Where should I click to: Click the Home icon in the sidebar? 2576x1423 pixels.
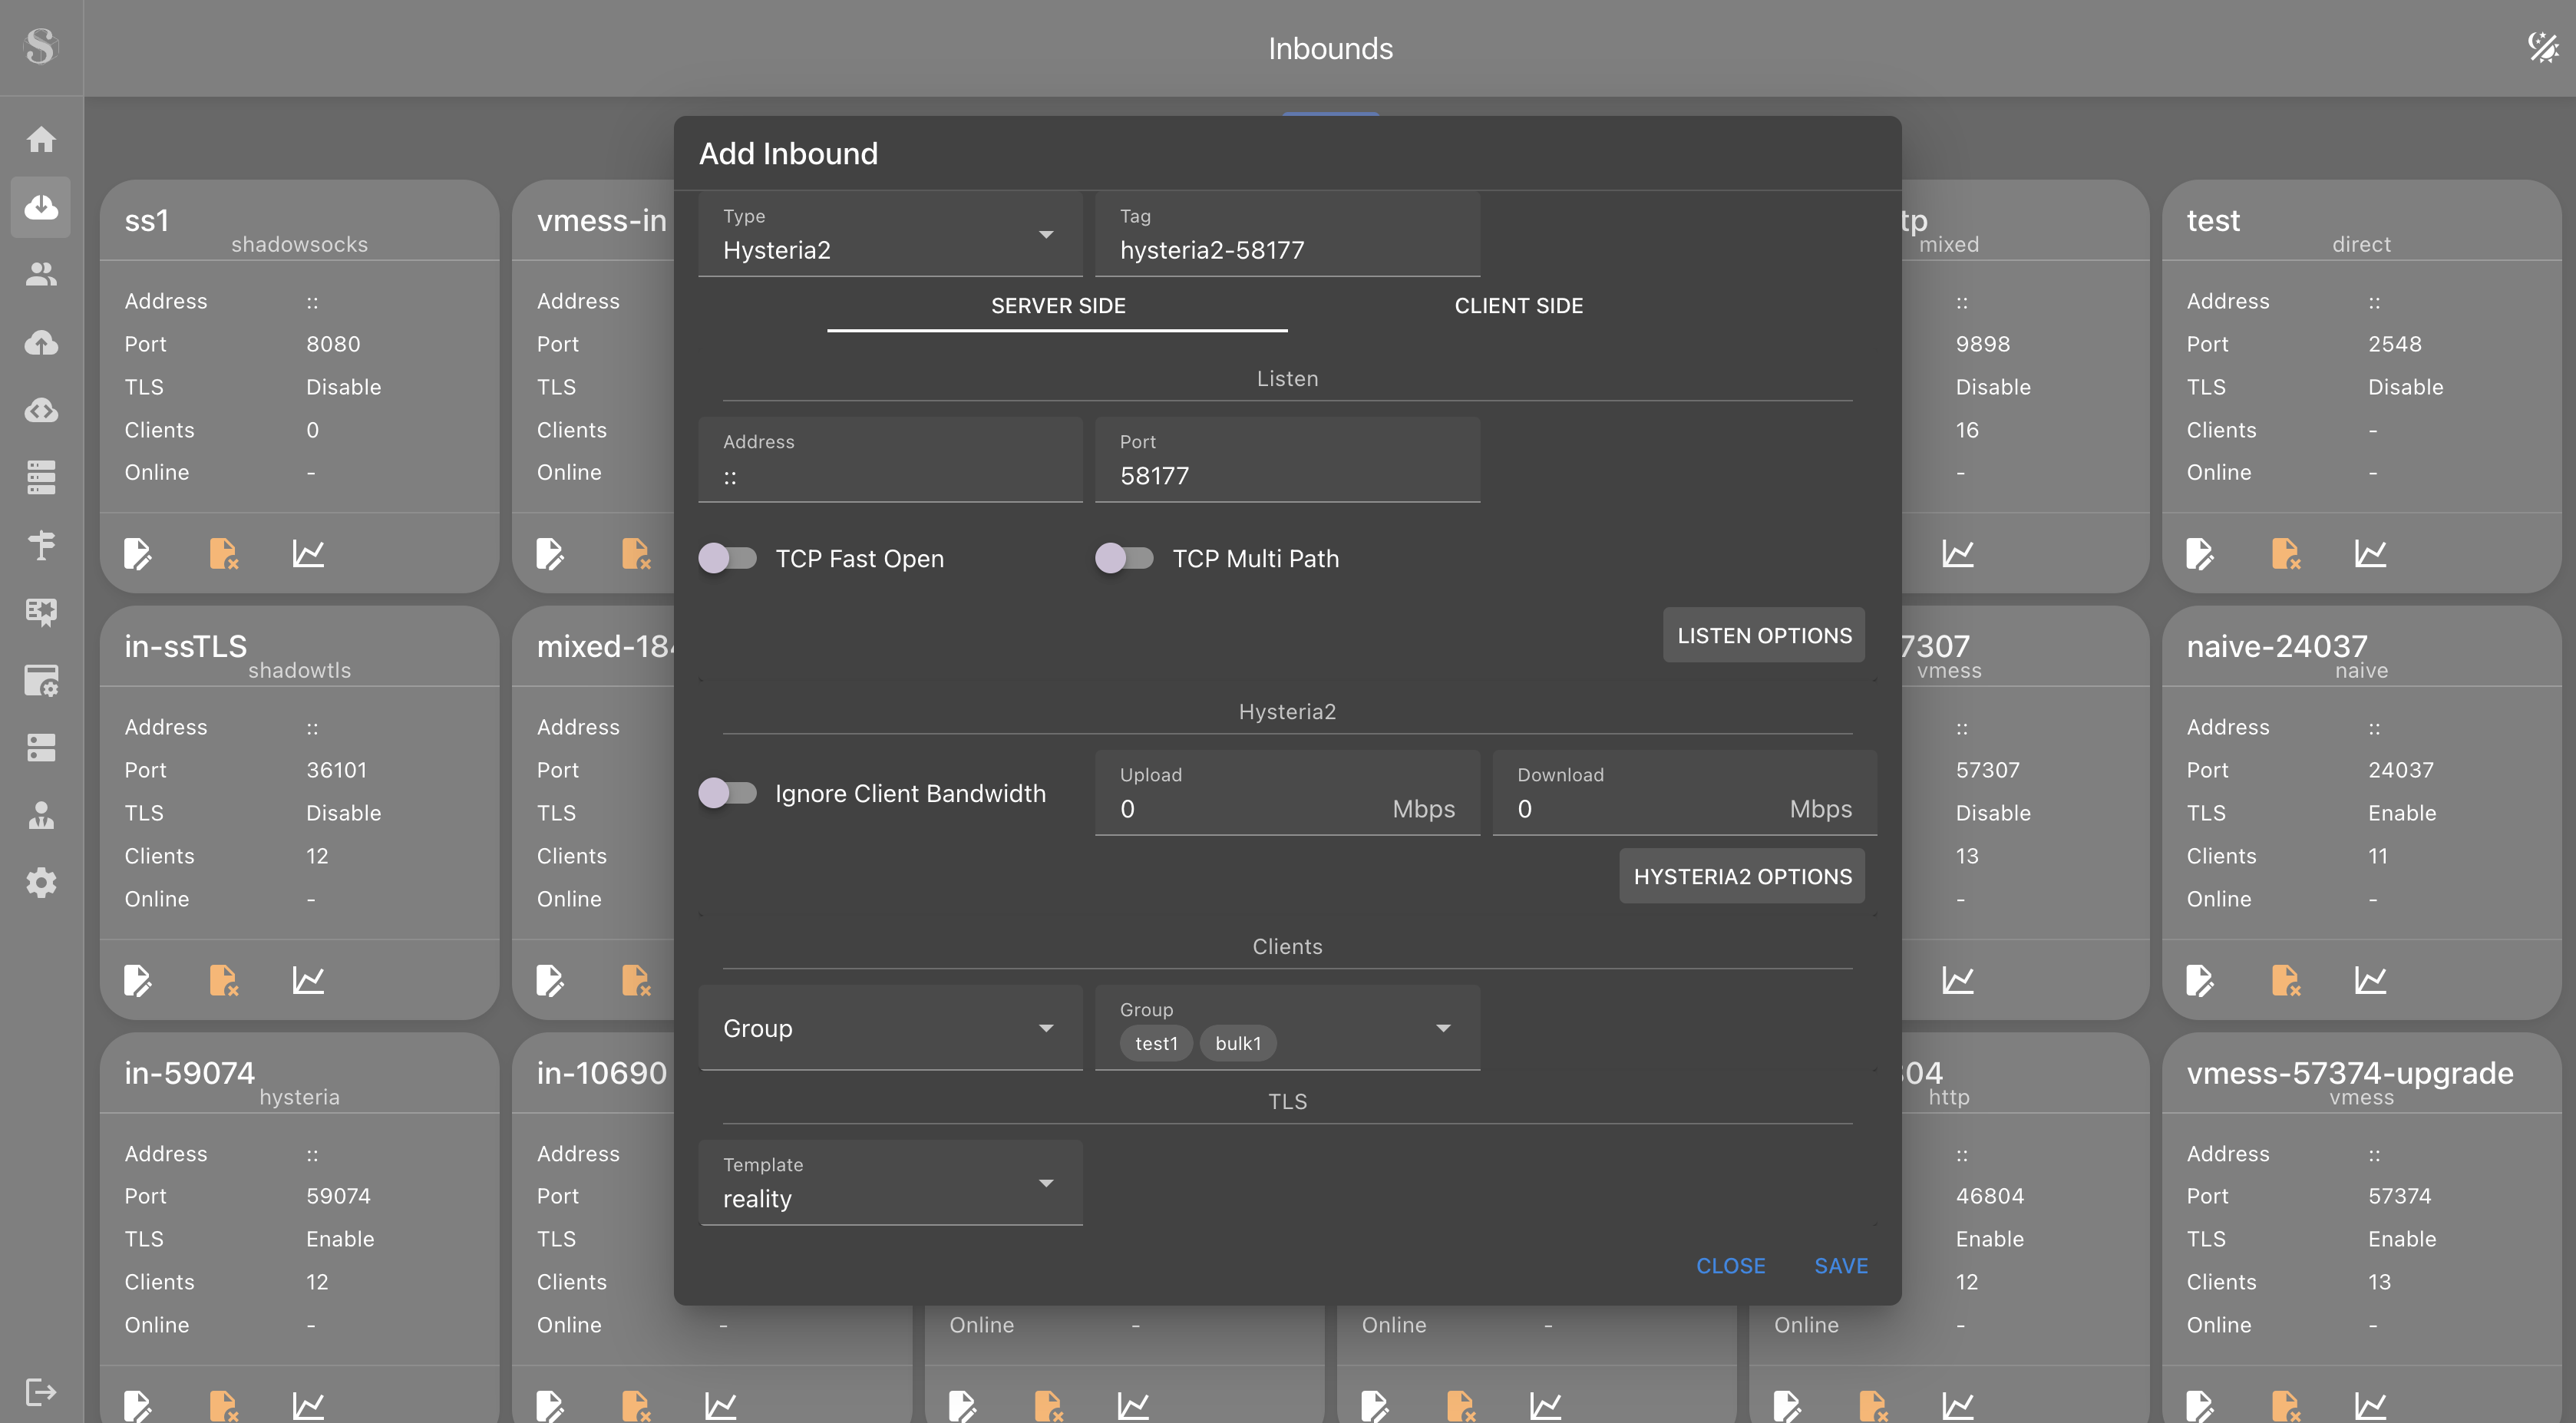[41, 139]
